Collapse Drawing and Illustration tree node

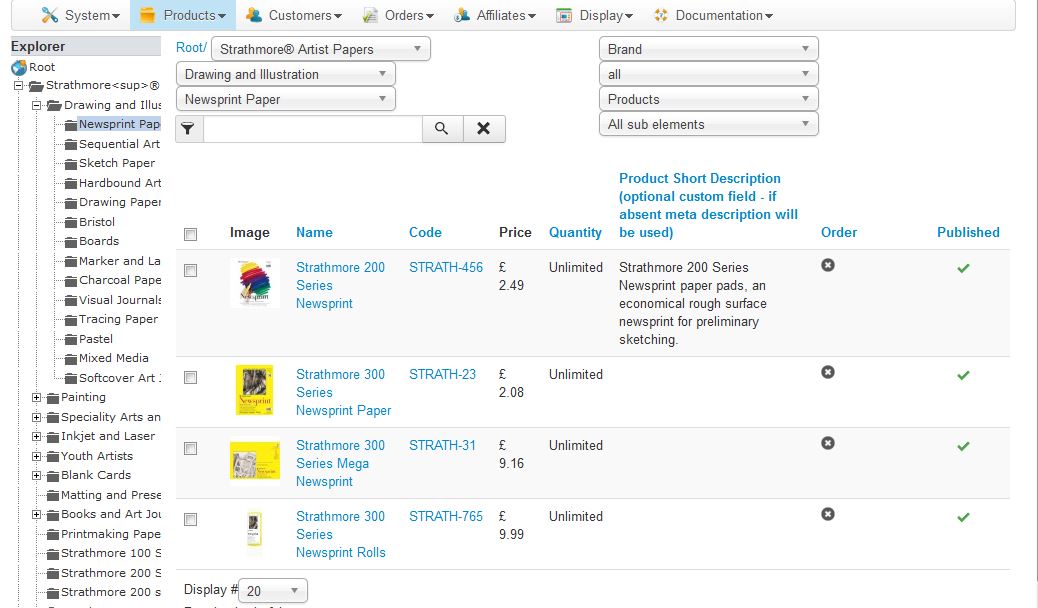pos(36,105)
